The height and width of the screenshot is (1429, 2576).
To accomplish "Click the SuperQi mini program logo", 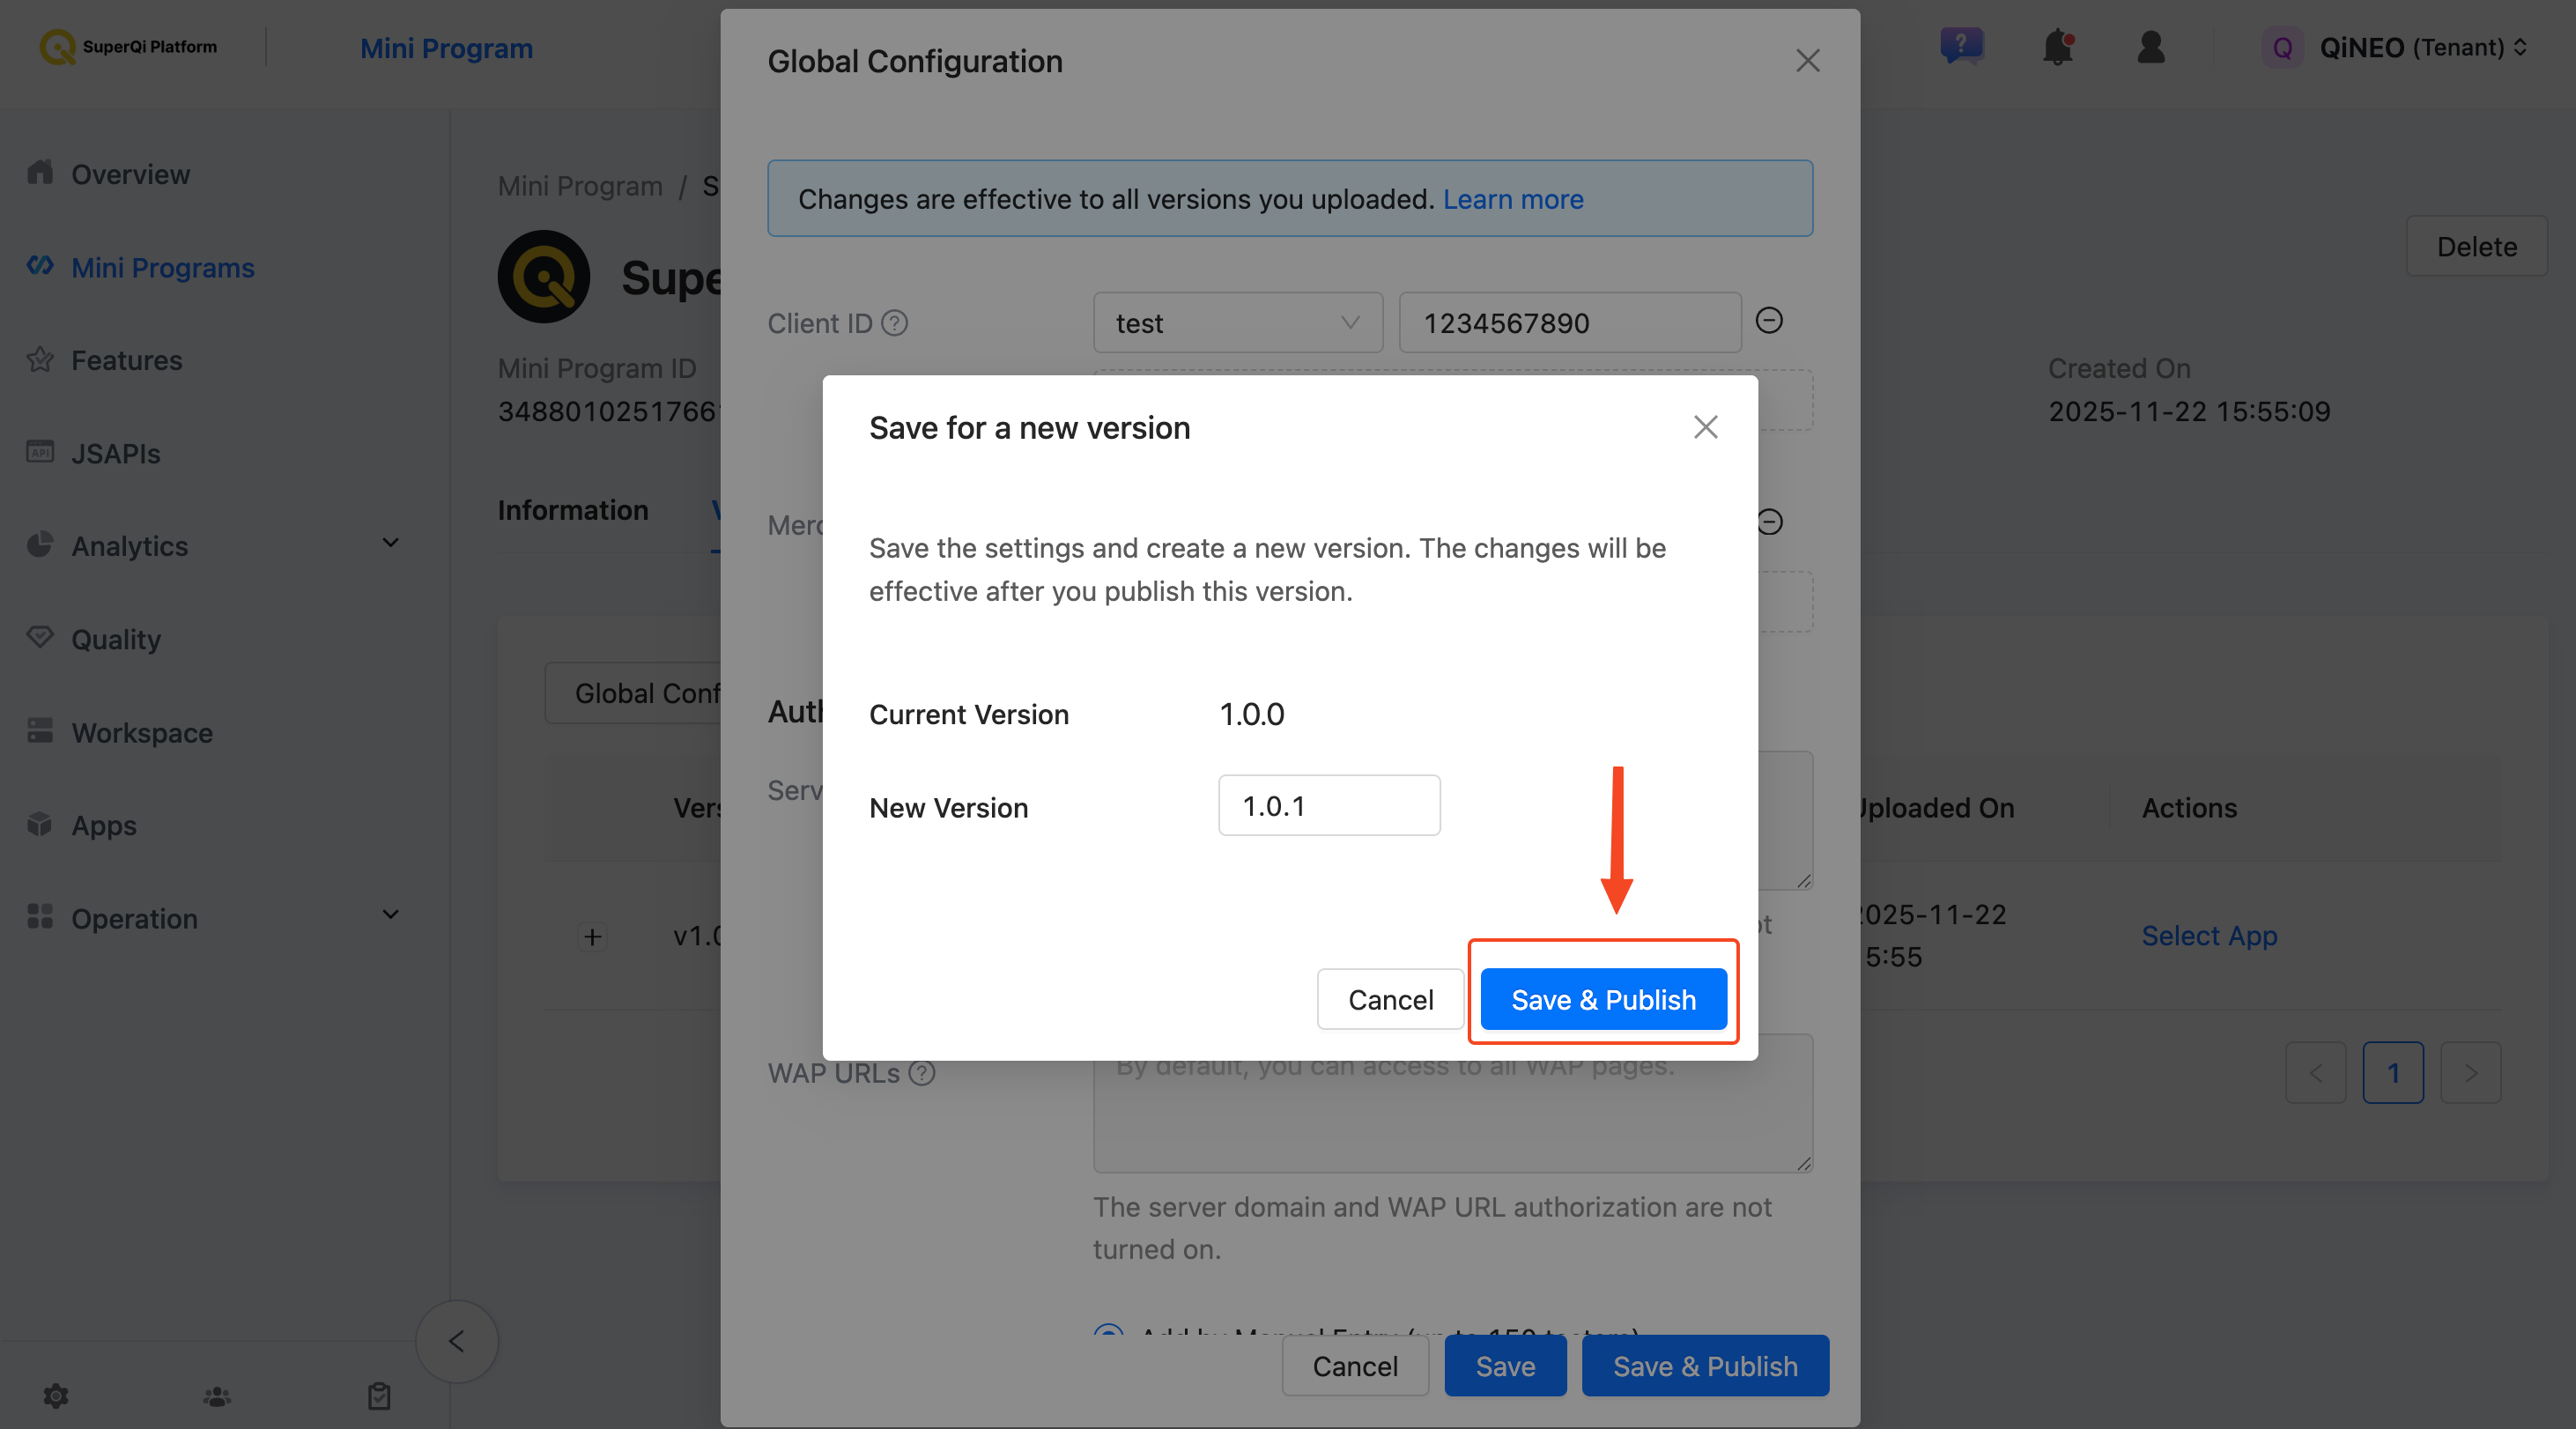I will [x=544, y=277].
